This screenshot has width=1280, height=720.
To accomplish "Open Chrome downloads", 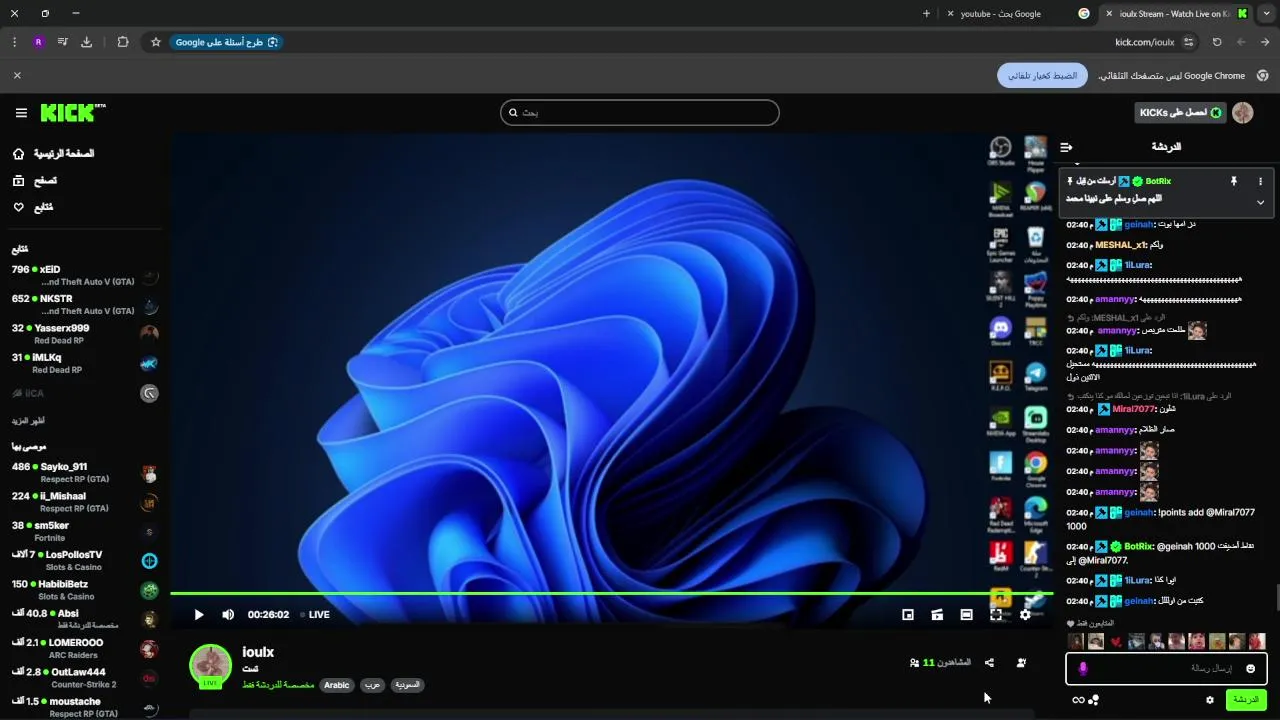I will (86, 42).
